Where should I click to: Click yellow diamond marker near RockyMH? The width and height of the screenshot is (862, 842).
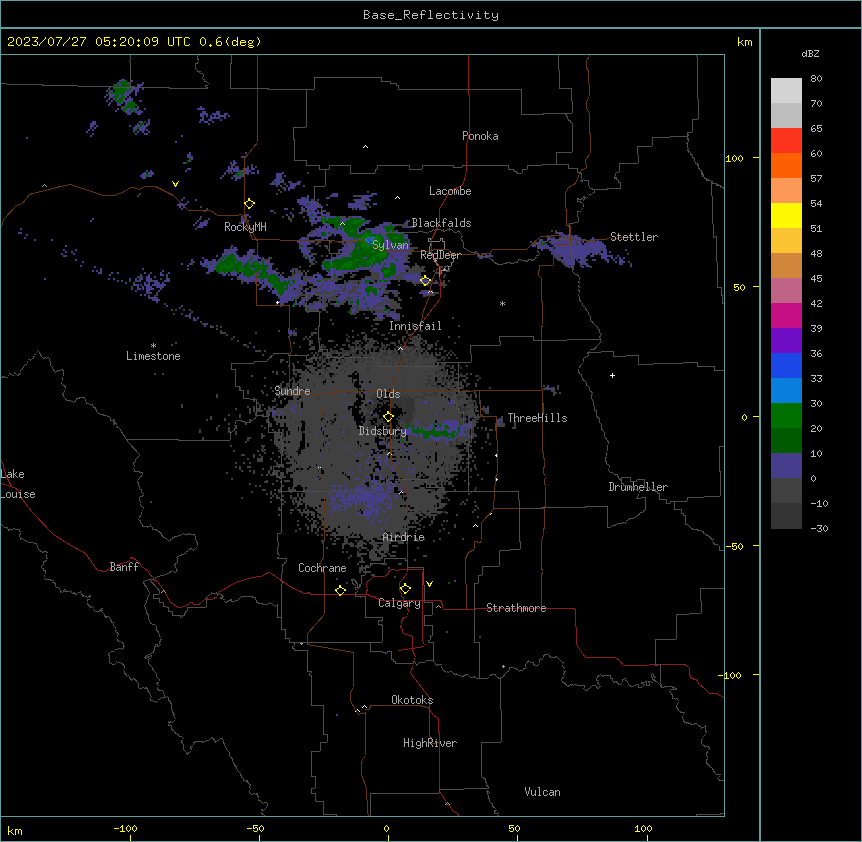tap(250, 204)
